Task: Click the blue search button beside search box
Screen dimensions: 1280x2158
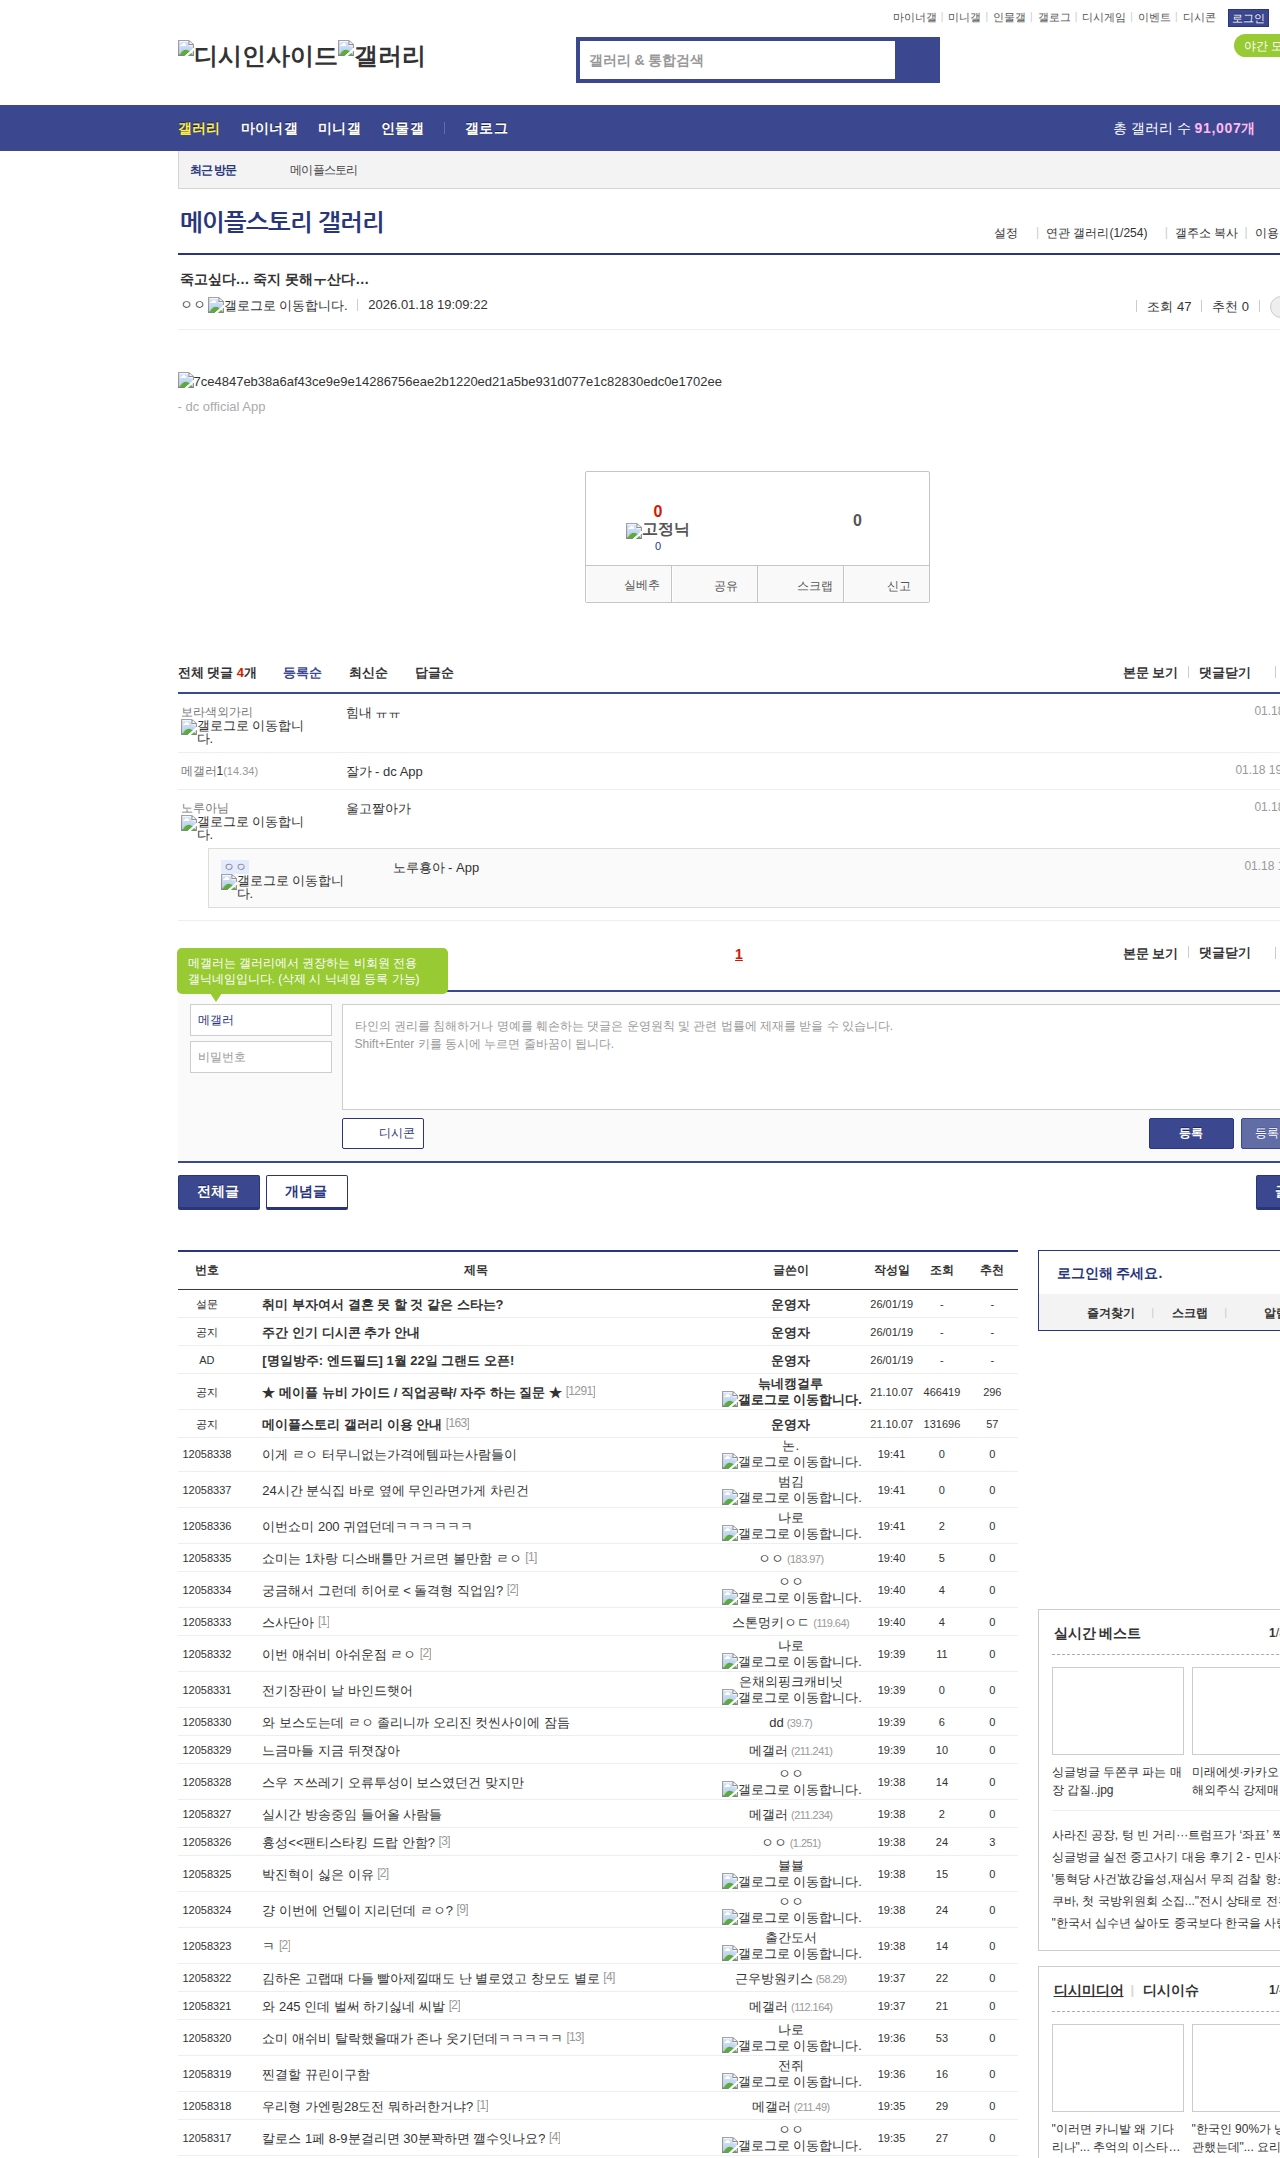Action: coord(917,60)
